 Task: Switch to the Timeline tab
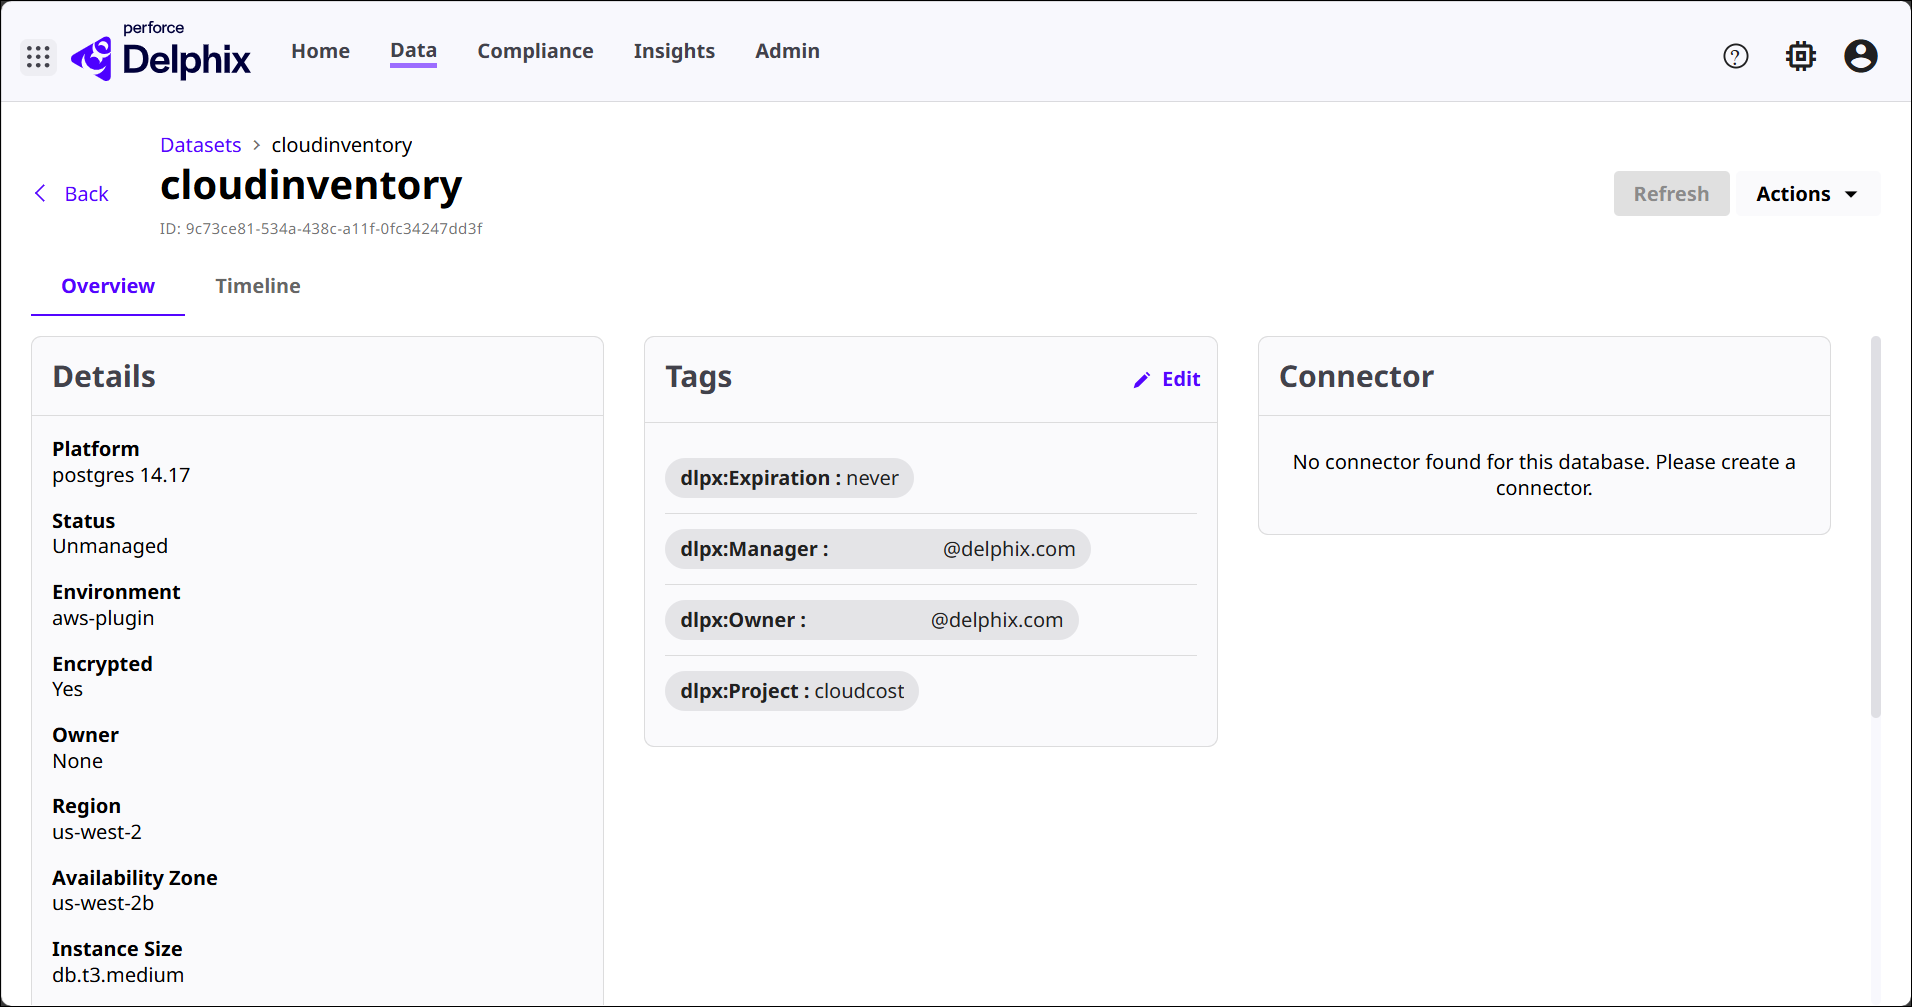click(x=257, y=286)
